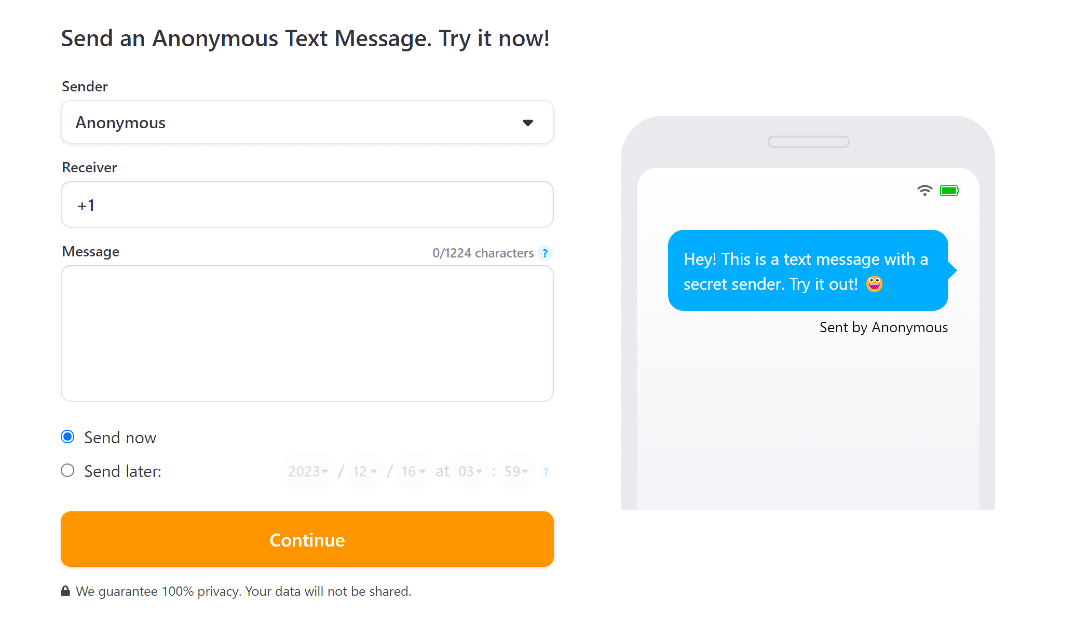Click the help icon beside the schedule fields

coord(546,471)
